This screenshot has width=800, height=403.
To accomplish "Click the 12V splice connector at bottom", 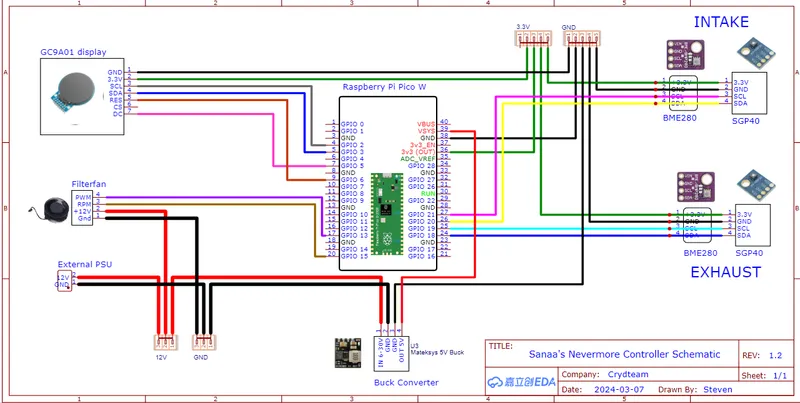I will pyautogui.click(x=166, y=342).
